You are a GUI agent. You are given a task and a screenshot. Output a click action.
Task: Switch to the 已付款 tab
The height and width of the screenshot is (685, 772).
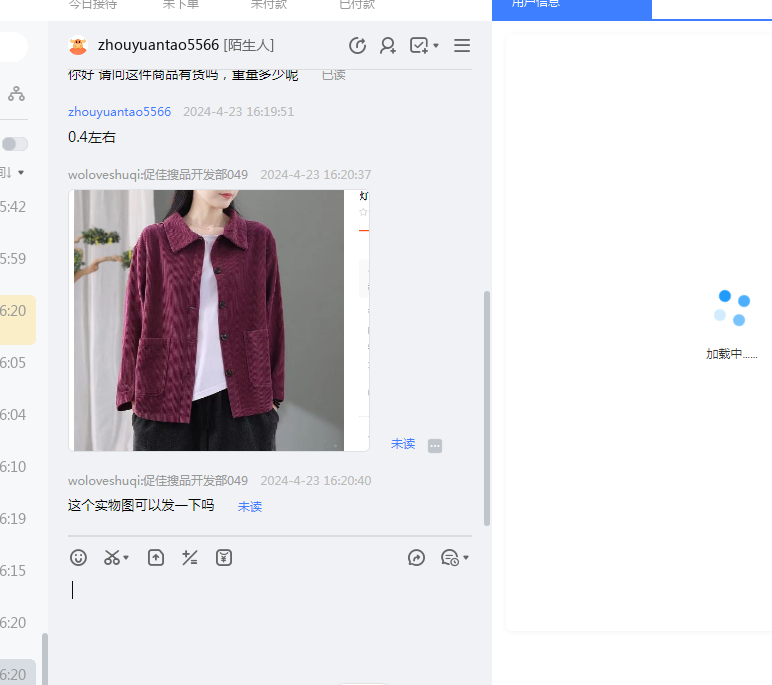(x=357, y=5)
